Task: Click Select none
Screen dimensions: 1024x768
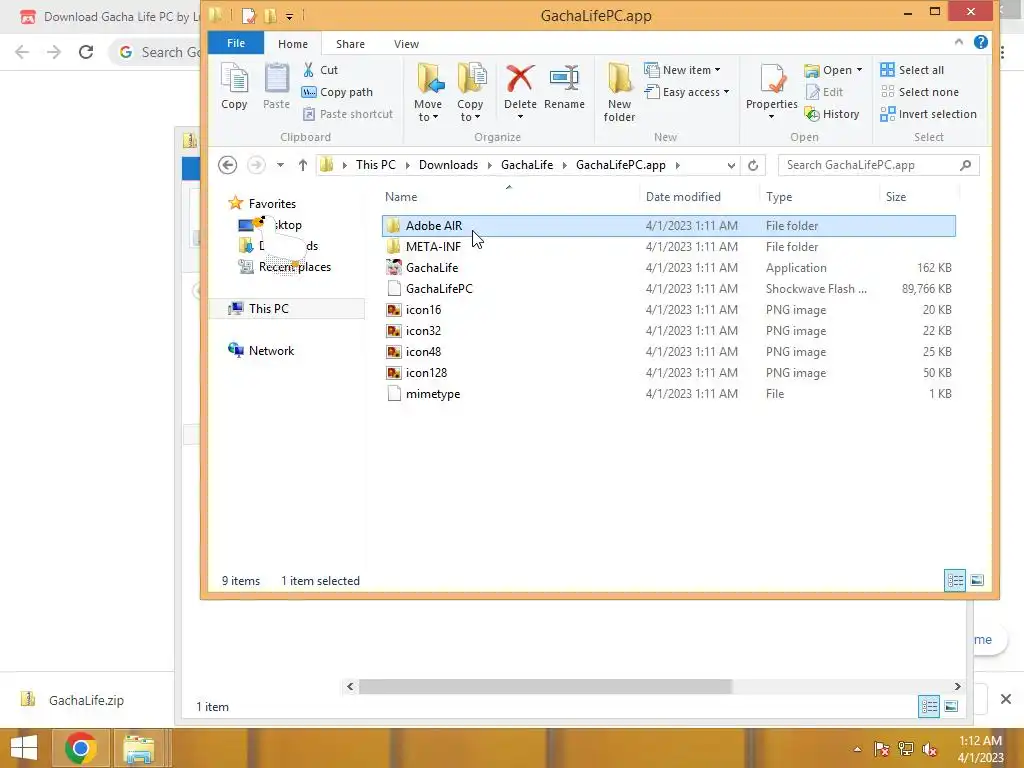Action: [x=920, y=92]
